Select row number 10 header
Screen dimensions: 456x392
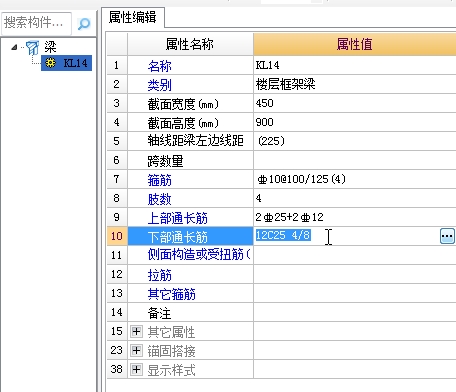click(x=117, y=236)
